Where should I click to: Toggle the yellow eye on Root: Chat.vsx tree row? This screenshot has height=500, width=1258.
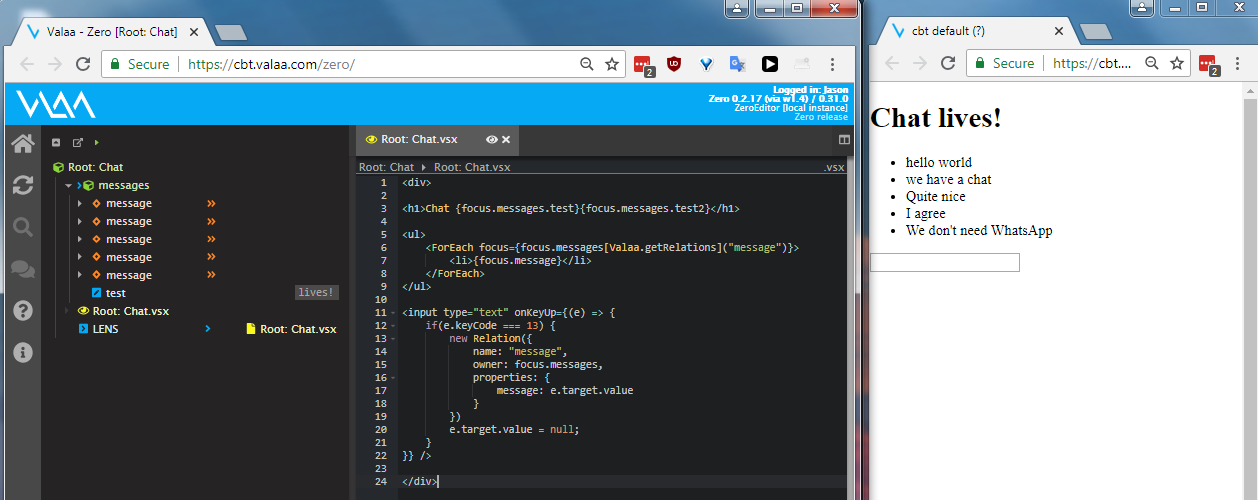pyautogui.click(x=84, y=311)
